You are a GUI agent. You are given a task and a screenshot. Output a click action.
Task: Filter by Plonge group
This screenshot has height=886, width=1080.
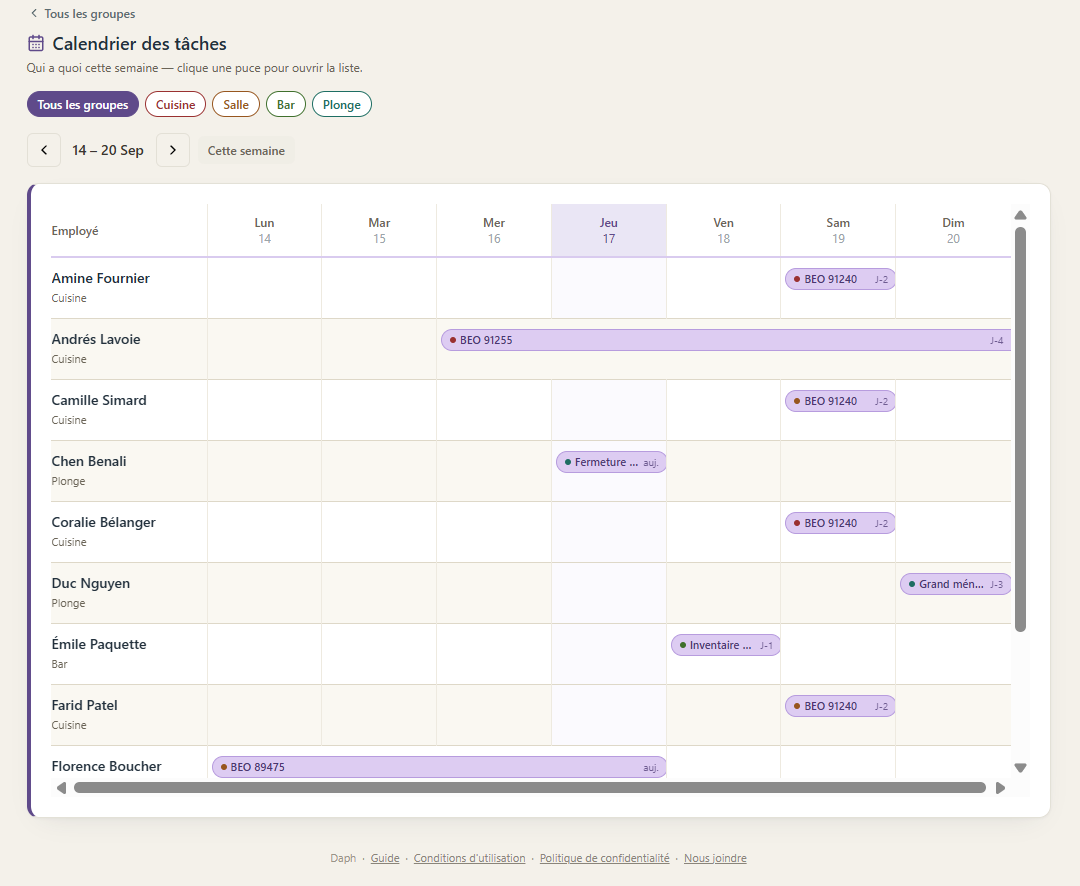[x=342, y=105]
